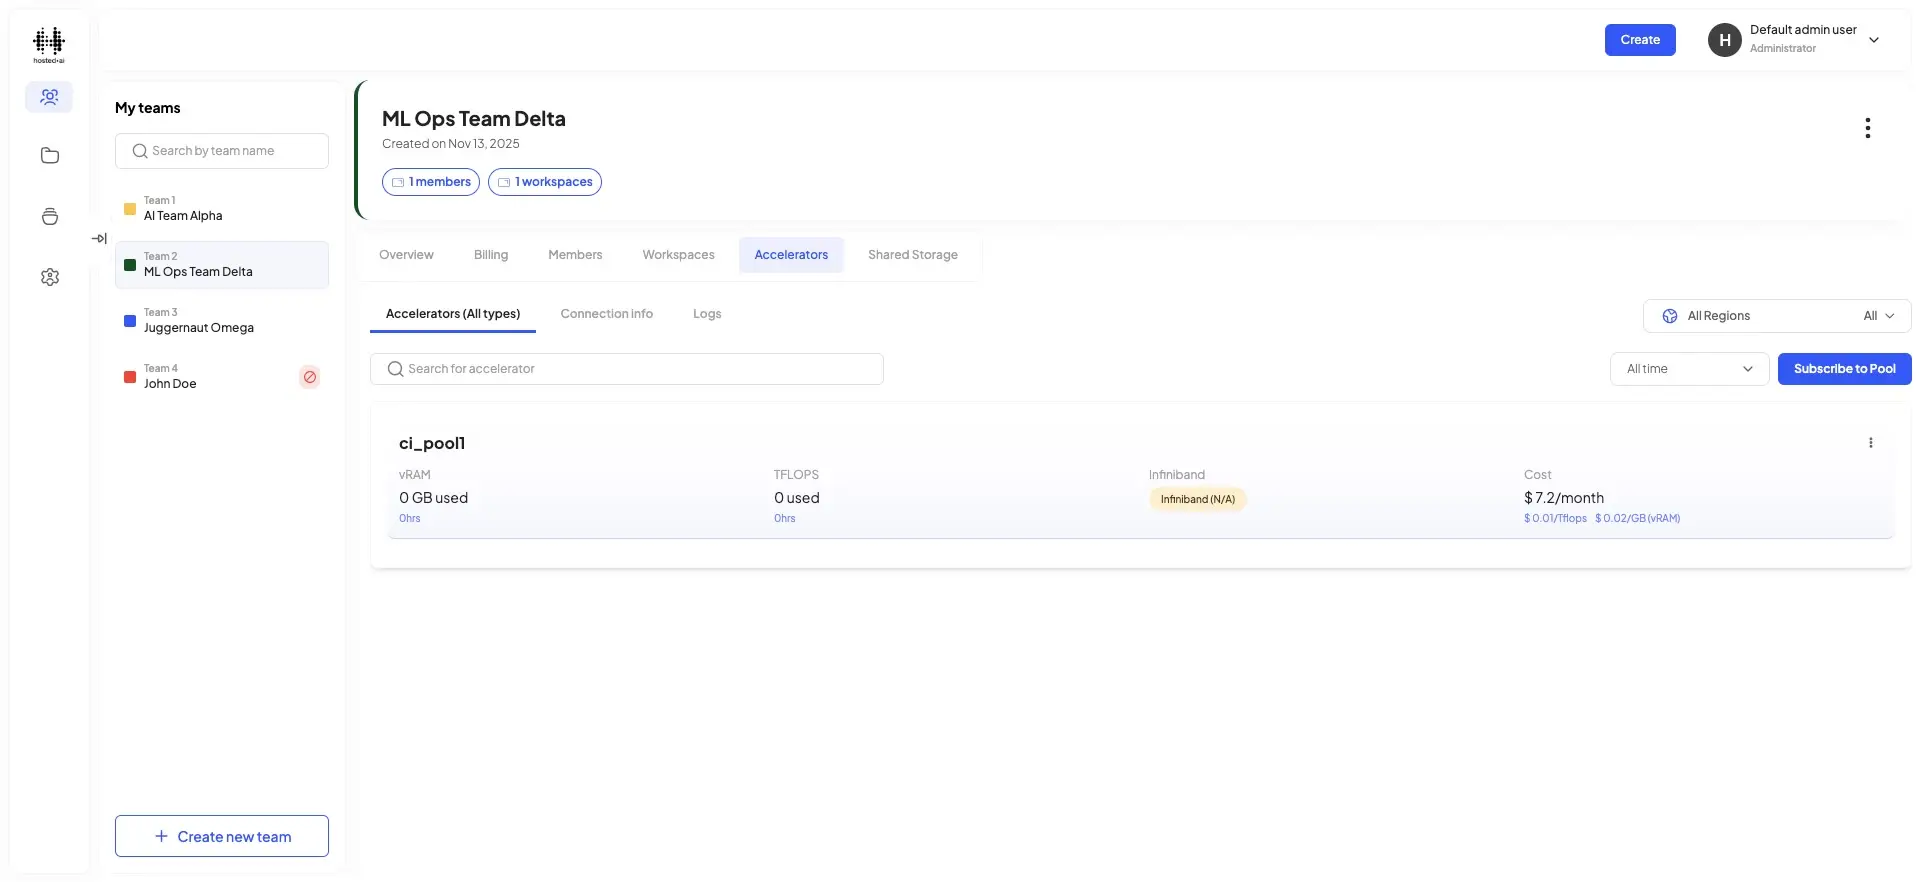Click the $7.2/month cost value
This screenshot has height=882, width=1920.
click(1564, 498)
